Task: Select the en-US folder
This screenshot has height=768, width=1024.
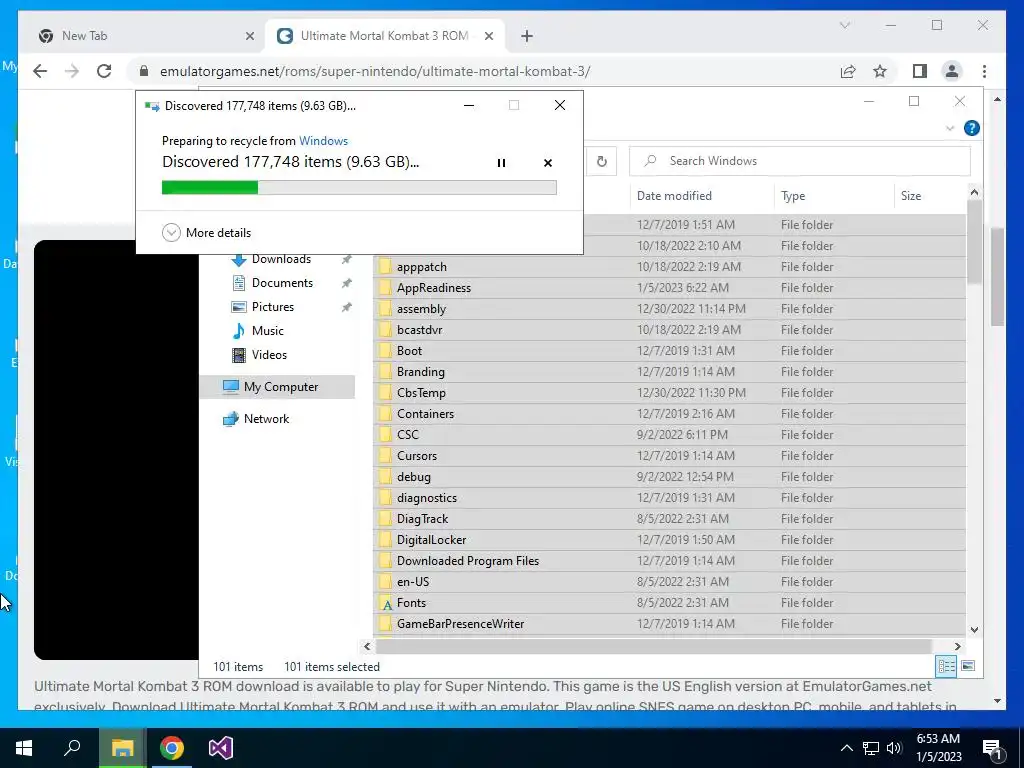Action: tap(669, 581)
